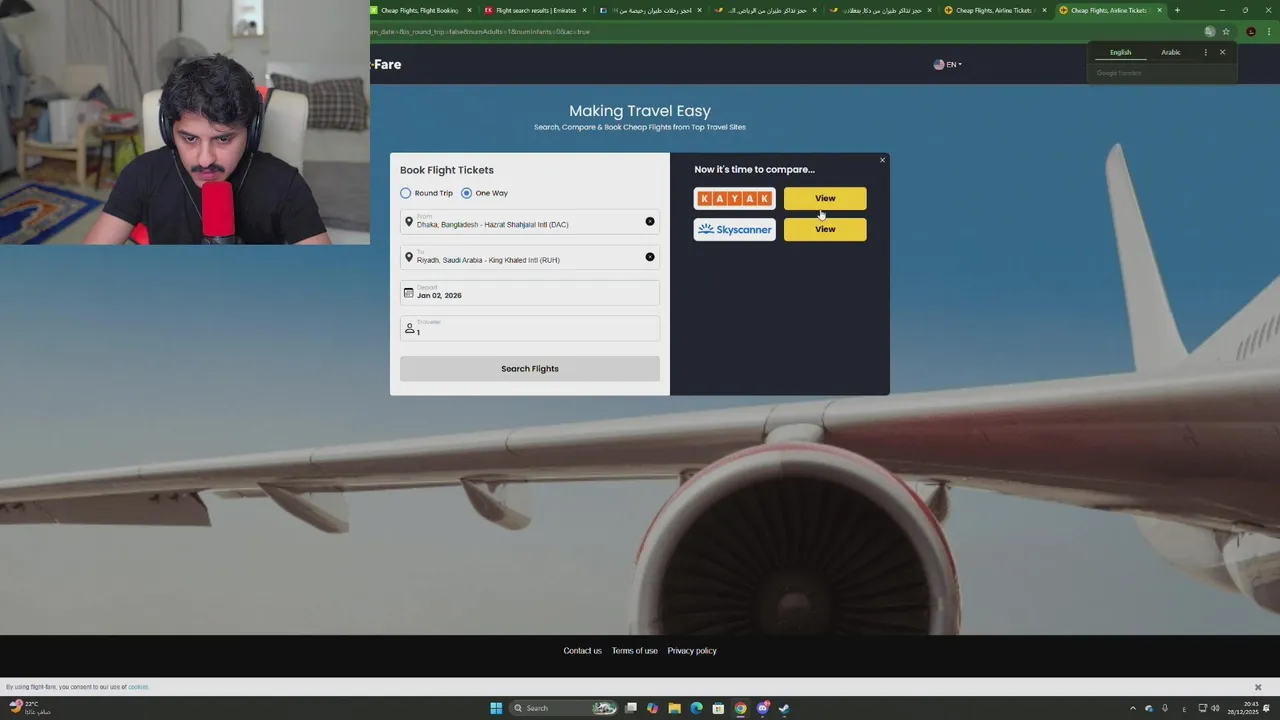Screen dimensions: 1280x720
Task: Click the Fare site logo
Action: pyautogui.click(x=386, y=64)
